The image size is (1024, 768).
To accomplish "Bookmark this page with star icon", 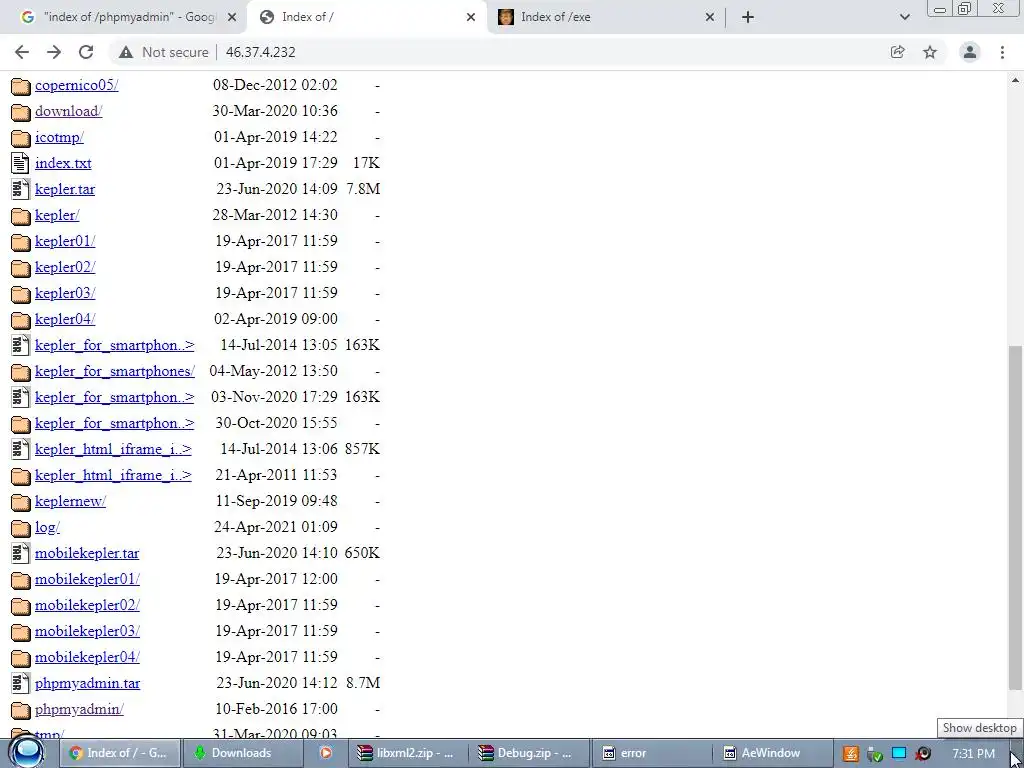I will coord(930,52).
